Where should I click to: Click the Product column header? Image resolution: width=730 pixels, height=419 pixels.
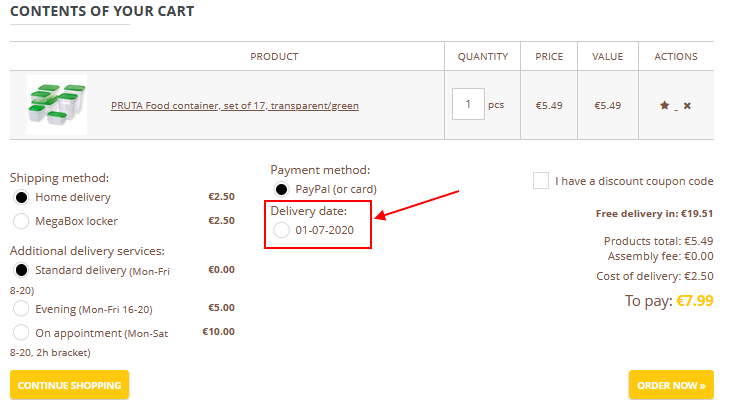coord(274,57)
